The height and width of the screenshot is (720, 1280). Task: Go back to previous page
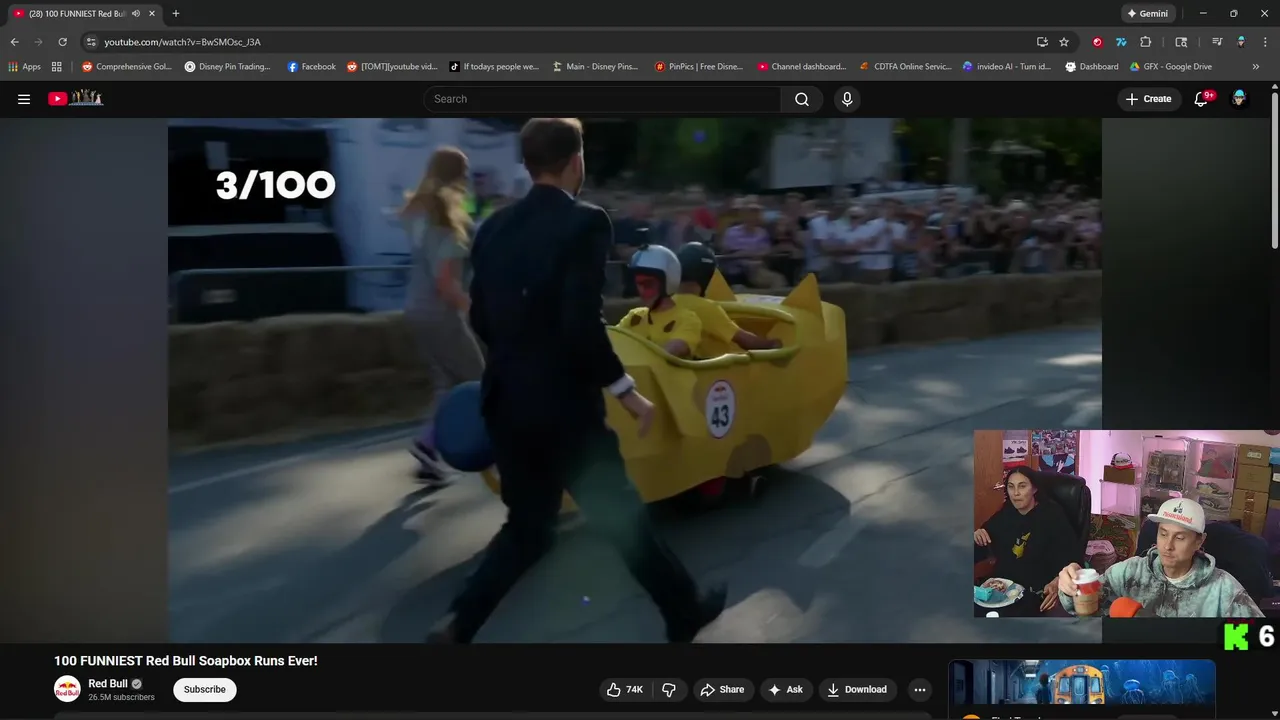pos(14,42)
